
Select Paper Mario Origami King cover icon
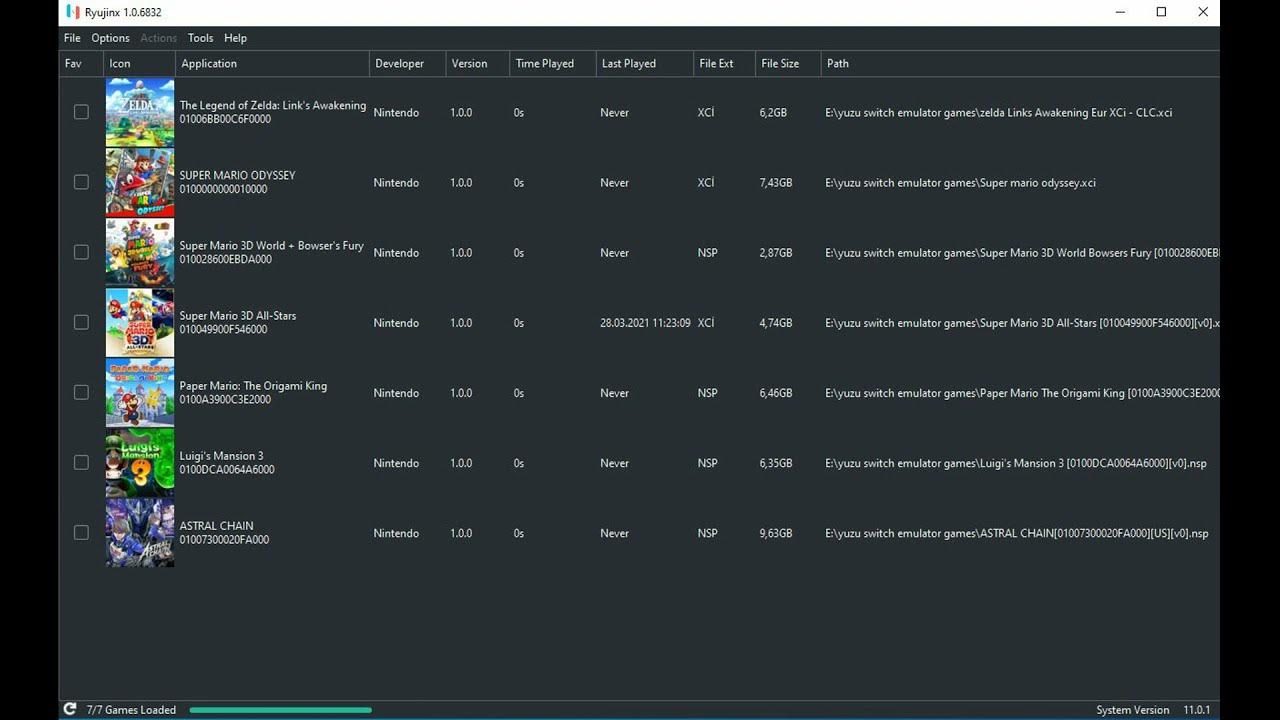(140, 393)
